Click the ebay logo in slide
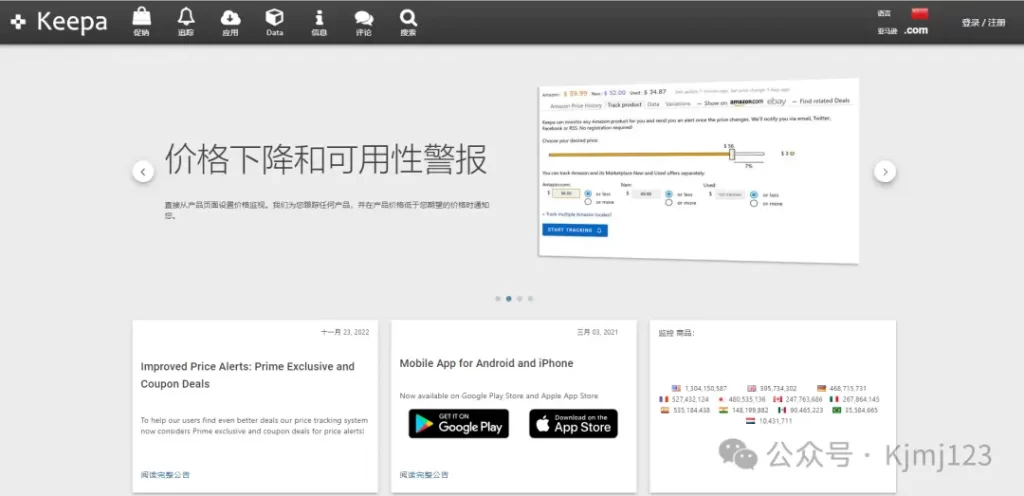Image resolution: width=1024 pixels, height=496 pixels. click(776, 102)
